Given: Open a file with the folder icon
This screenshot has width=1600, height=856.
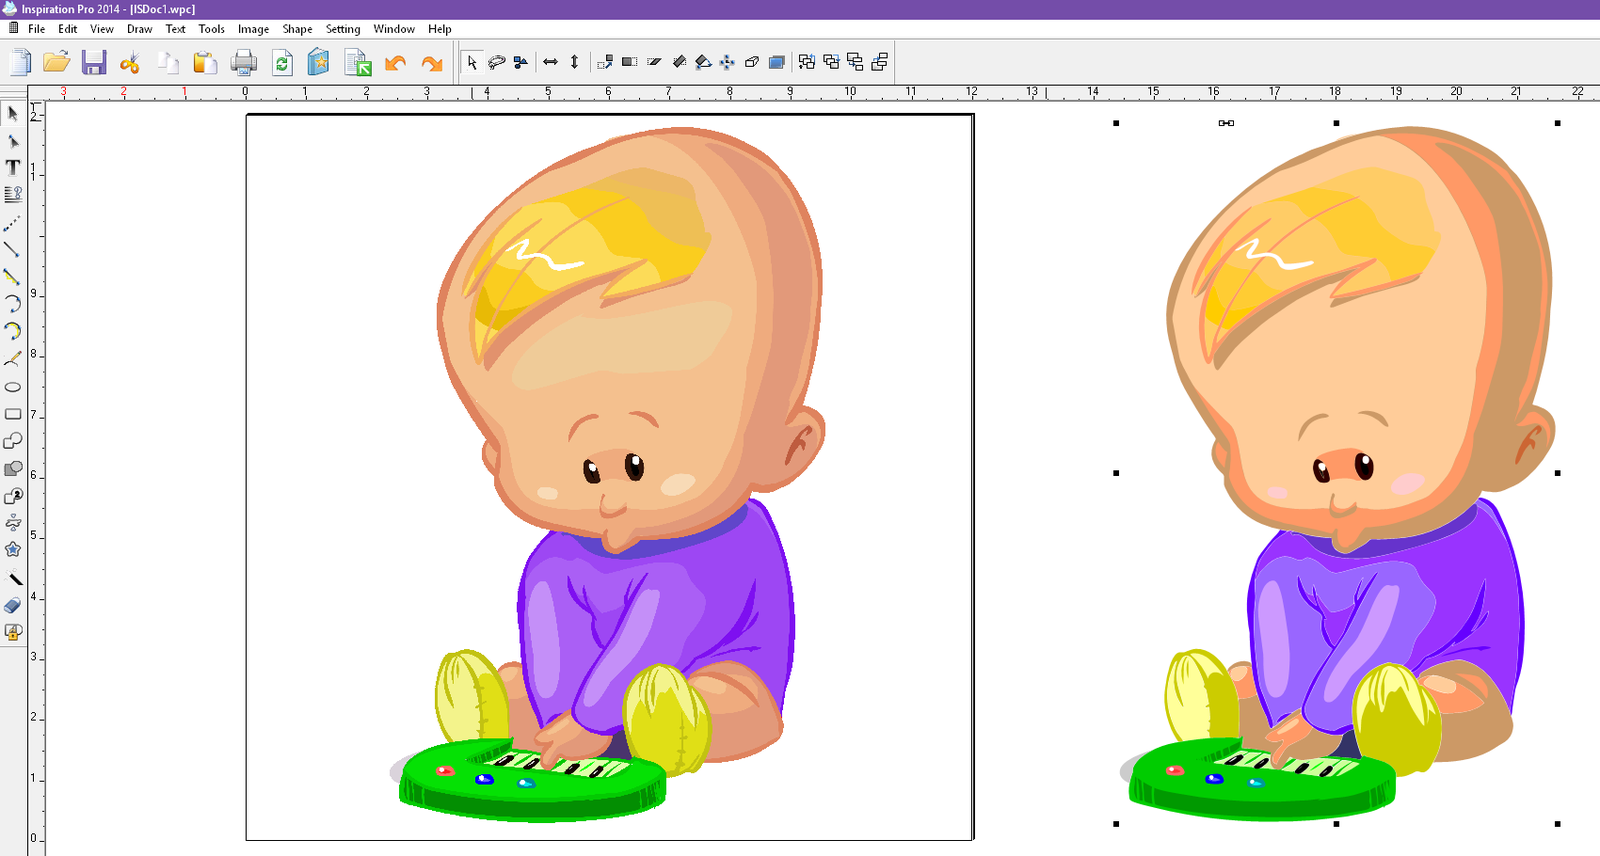Looking at the screenshot, I should tap(57, 63).
